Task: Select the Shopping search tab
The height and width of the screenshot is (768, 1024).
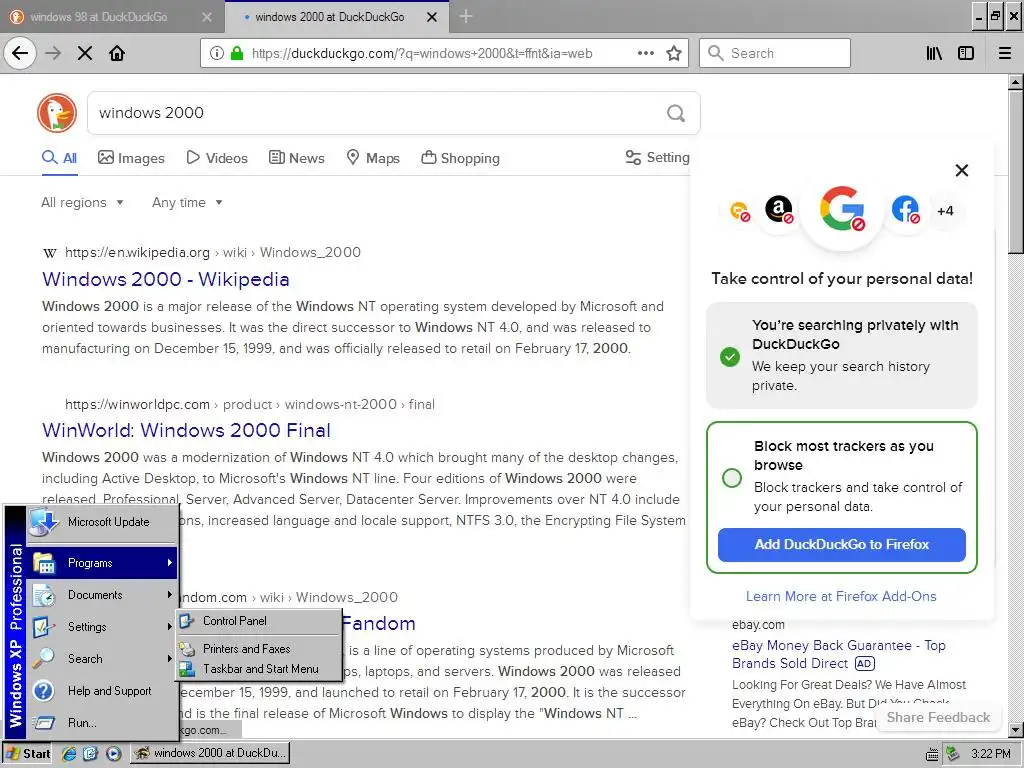Action: (x=460, y=158)
